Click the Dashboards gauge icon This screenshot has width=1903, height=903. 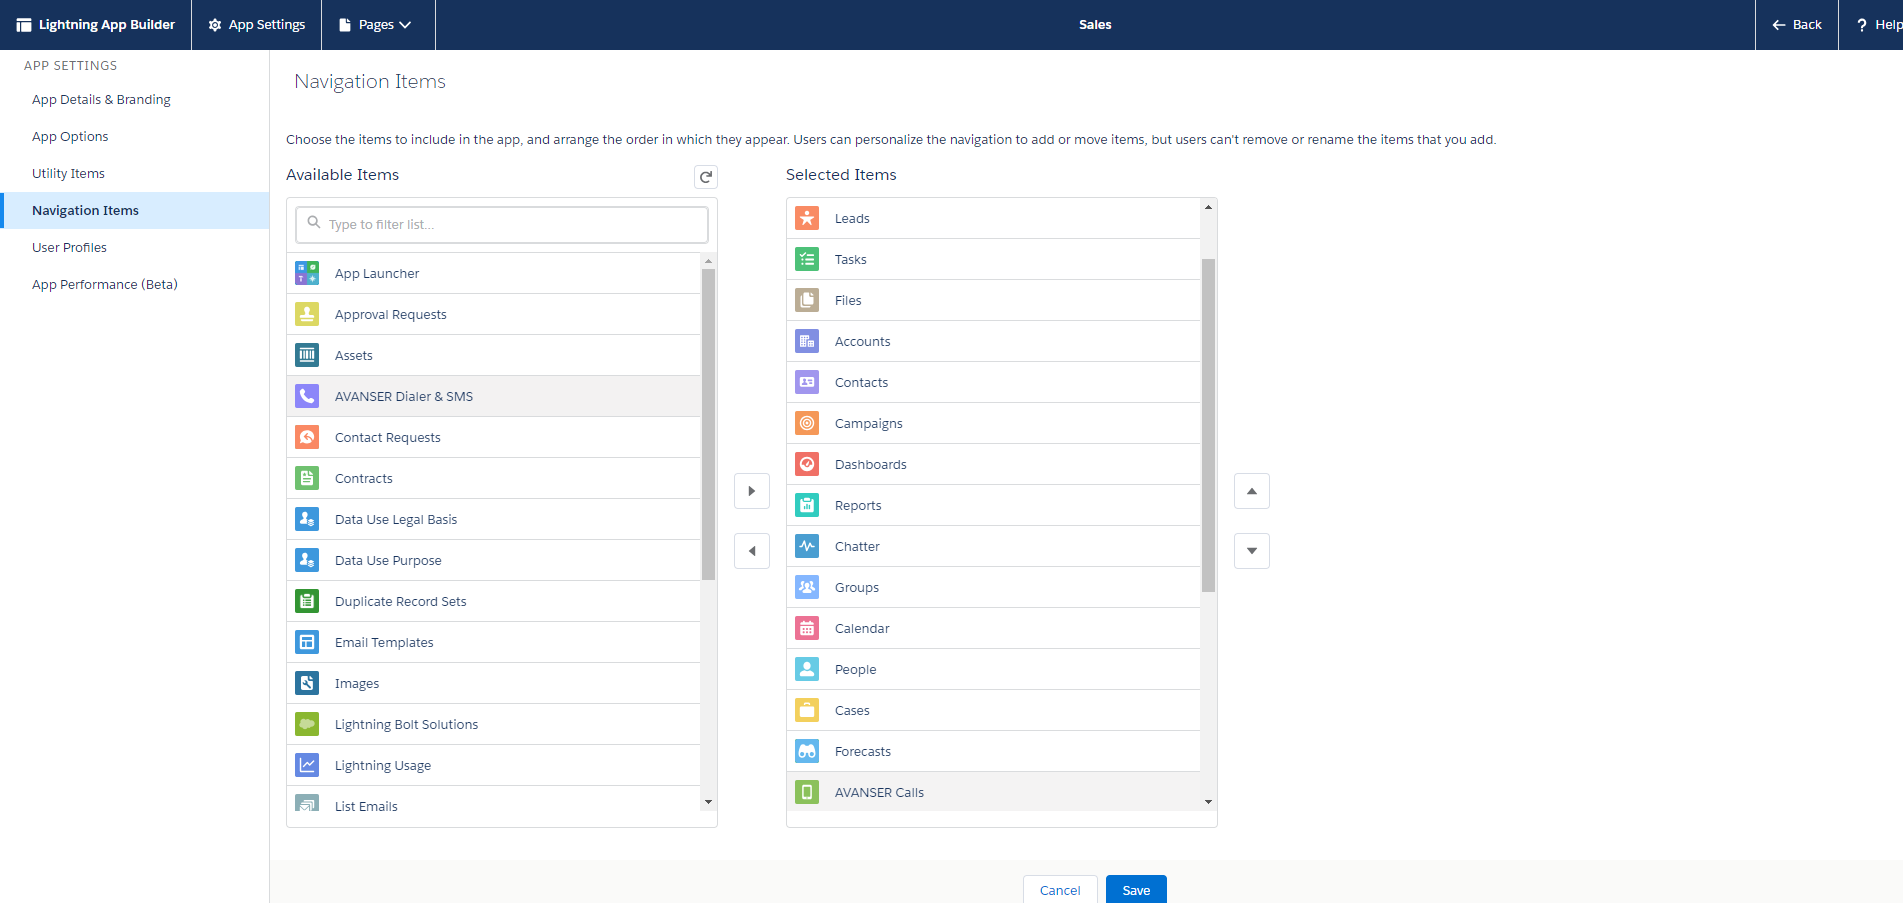pyautogui.click(x=807, y=464)
